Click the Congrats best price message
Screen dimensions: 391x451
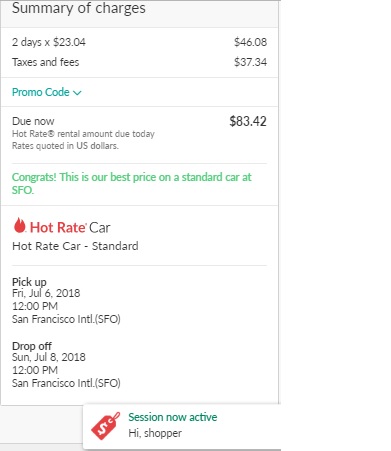[x=132, y=183]
